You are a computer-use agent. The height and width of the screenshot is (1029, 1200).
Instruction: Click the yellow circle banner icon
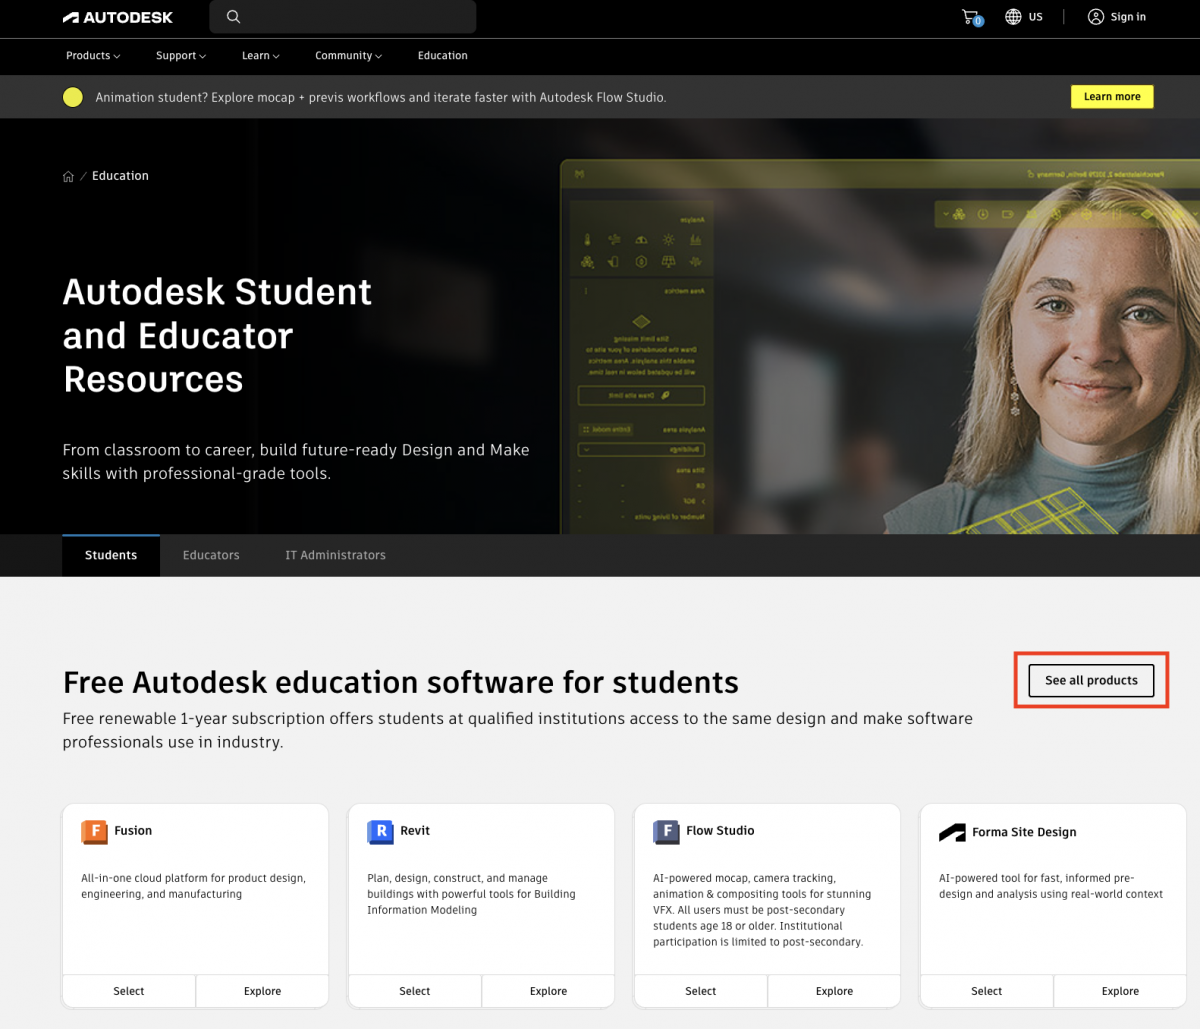pyautogui.click(x=73, y=97)
